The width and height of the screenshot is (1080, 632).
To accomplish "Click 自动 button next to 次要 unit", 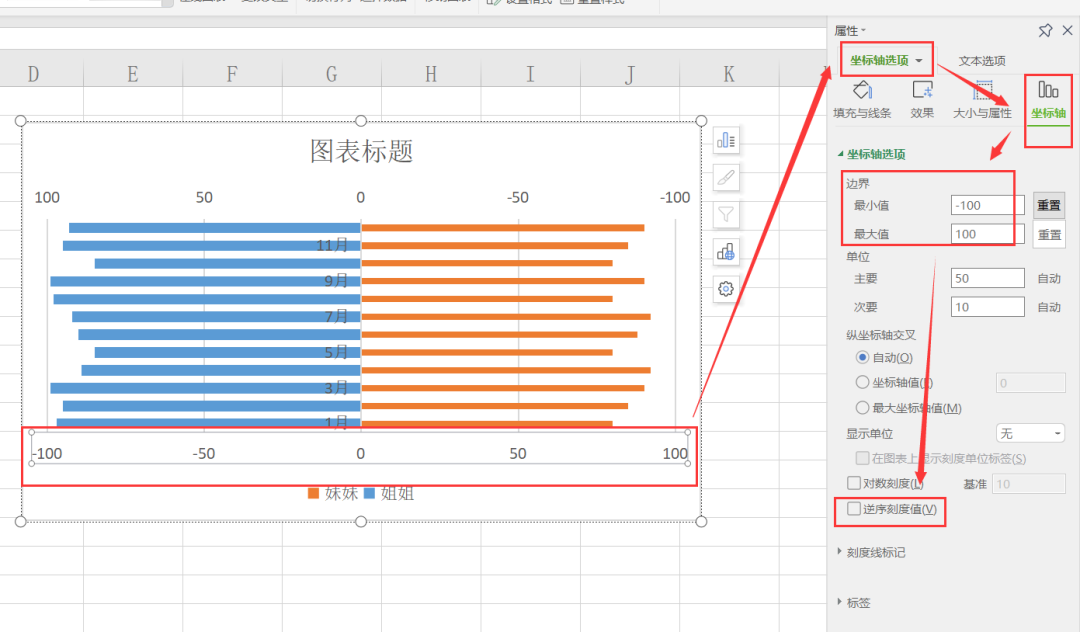I will (x=1049, y=307).
